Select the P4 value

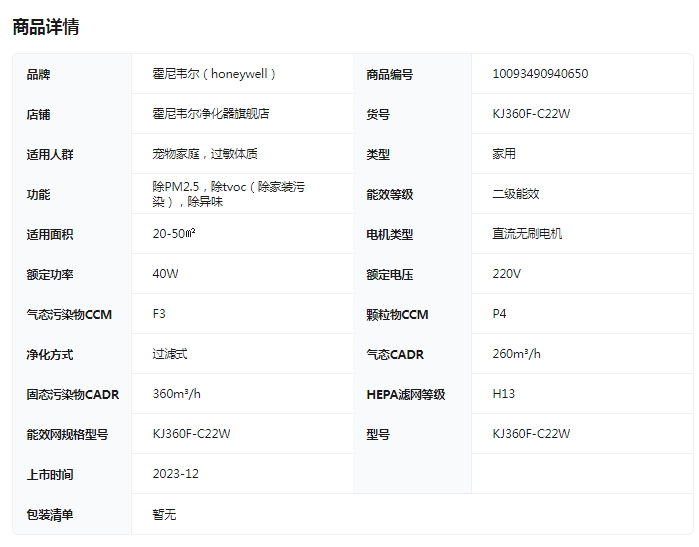[x=499, y=314]
